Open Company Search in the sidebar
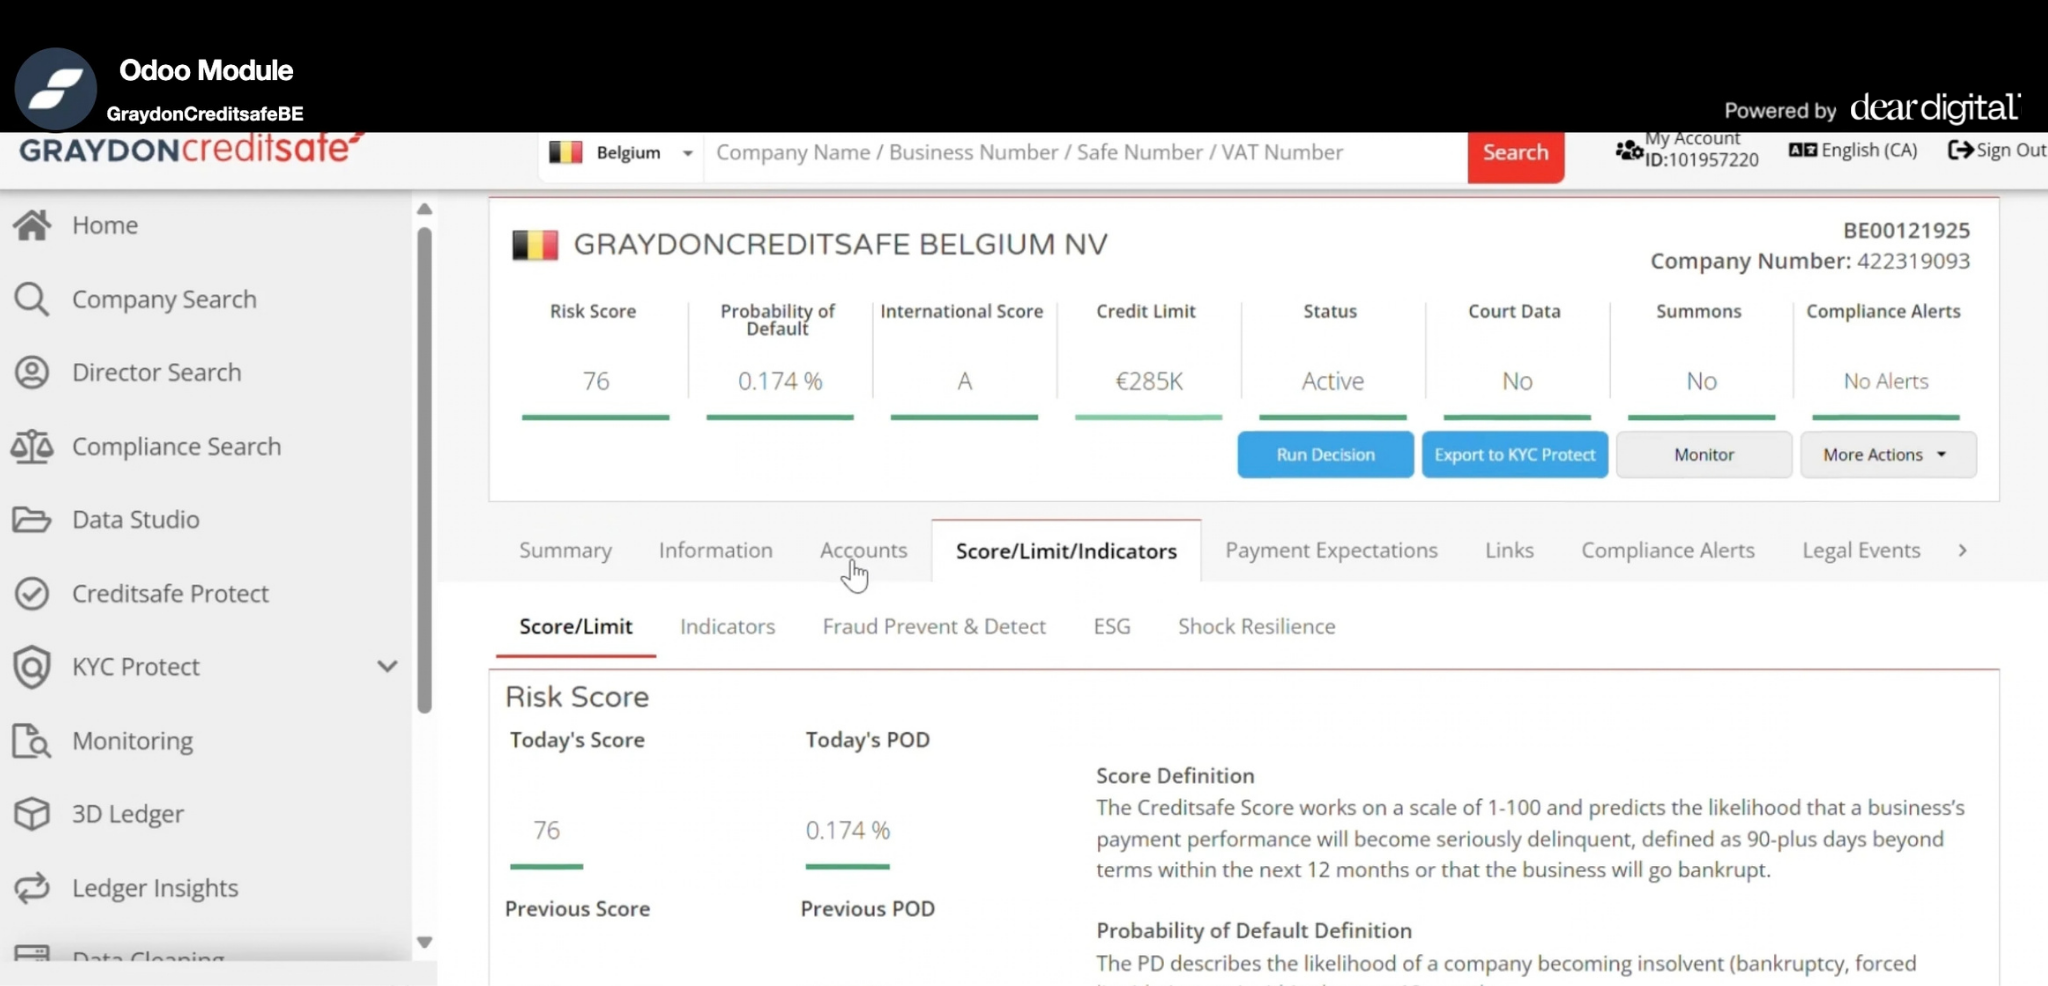This screenshot has height=986, width=2048. coord(164,299)
